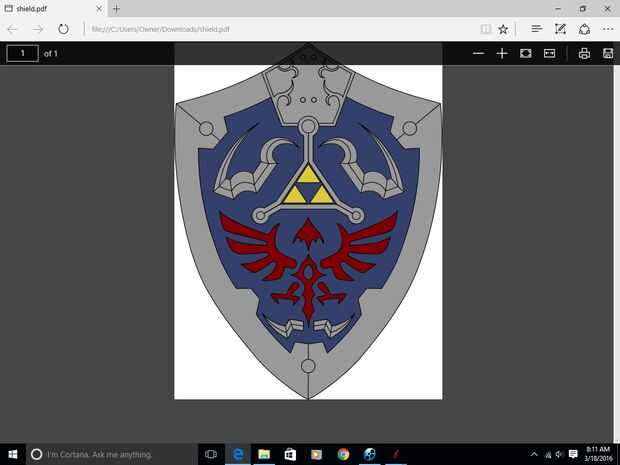The width and height of the screenshot is (620, 465).
Task: Open Task View from taskbar
Action: [211, 454]
